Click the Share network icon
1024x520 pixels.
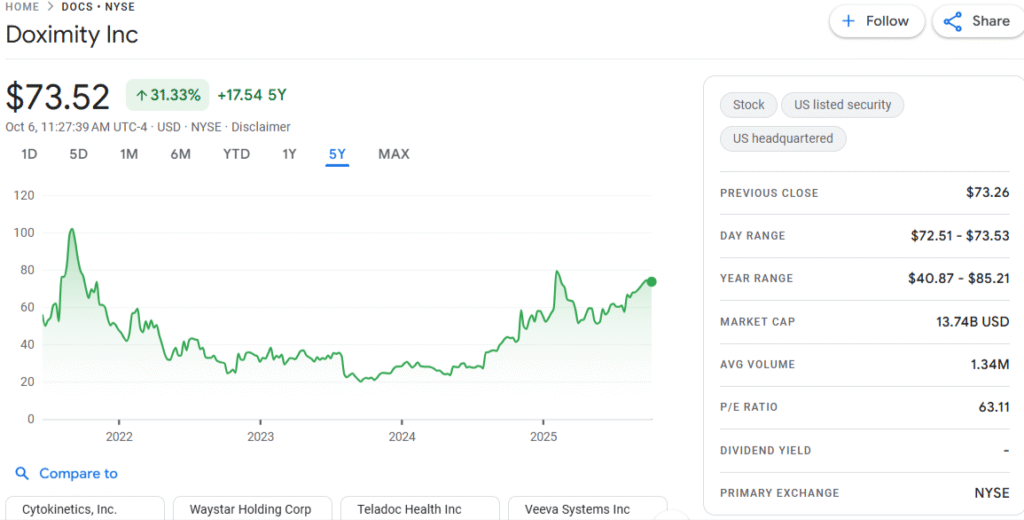pyautogui.click(x=952, y=21)
